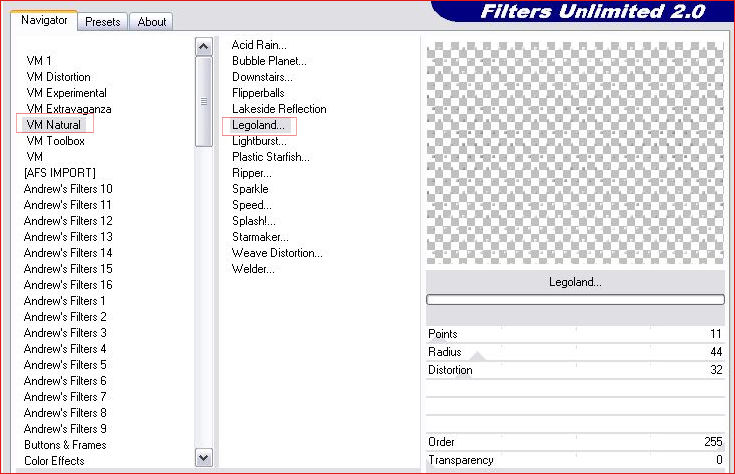The image size is (735, 474).
Task: Click the checkerboard filter preview
Action: tap(574, 152)
